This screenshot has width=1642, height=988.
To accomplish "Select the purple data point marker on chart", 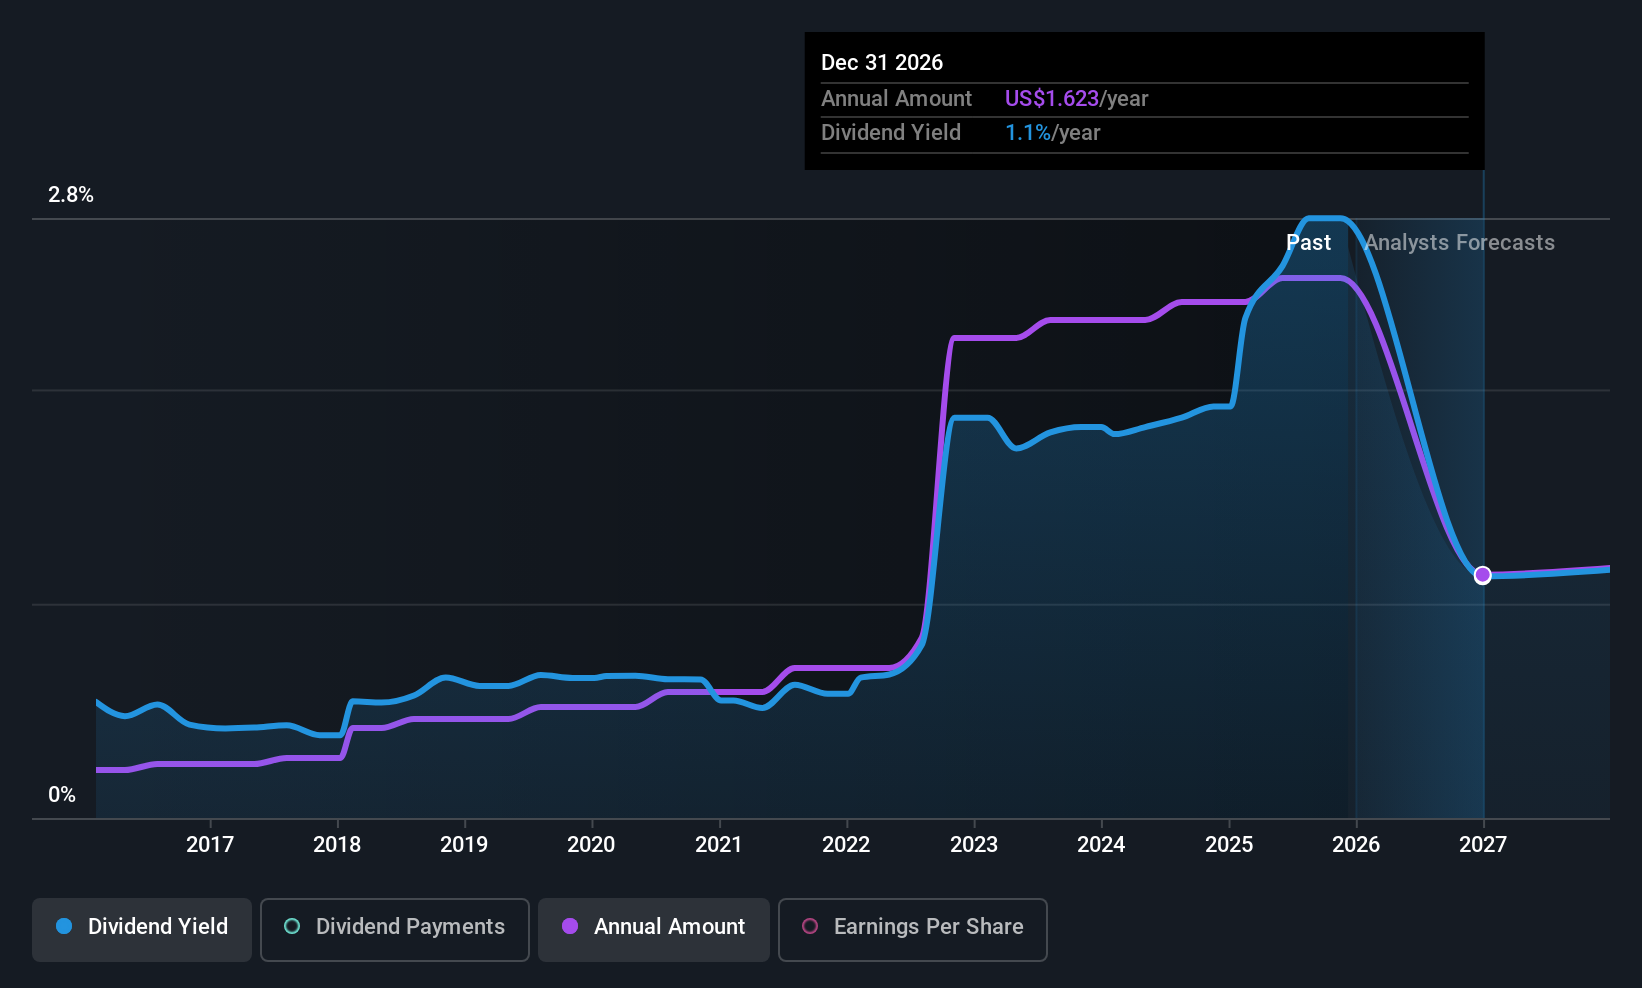I will click(1482, 575).
